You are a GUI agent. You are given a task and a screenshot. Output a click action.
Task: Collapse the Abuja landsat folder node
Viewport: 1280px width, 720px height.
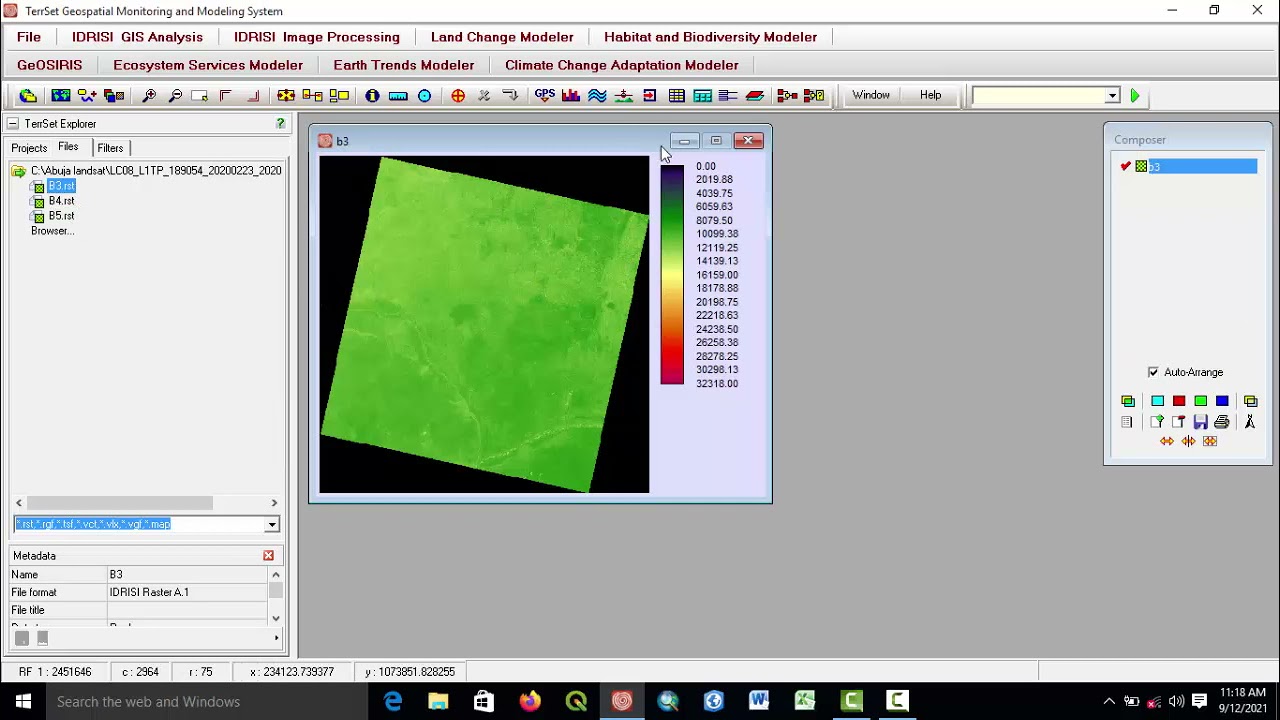[x=18, y=171]
